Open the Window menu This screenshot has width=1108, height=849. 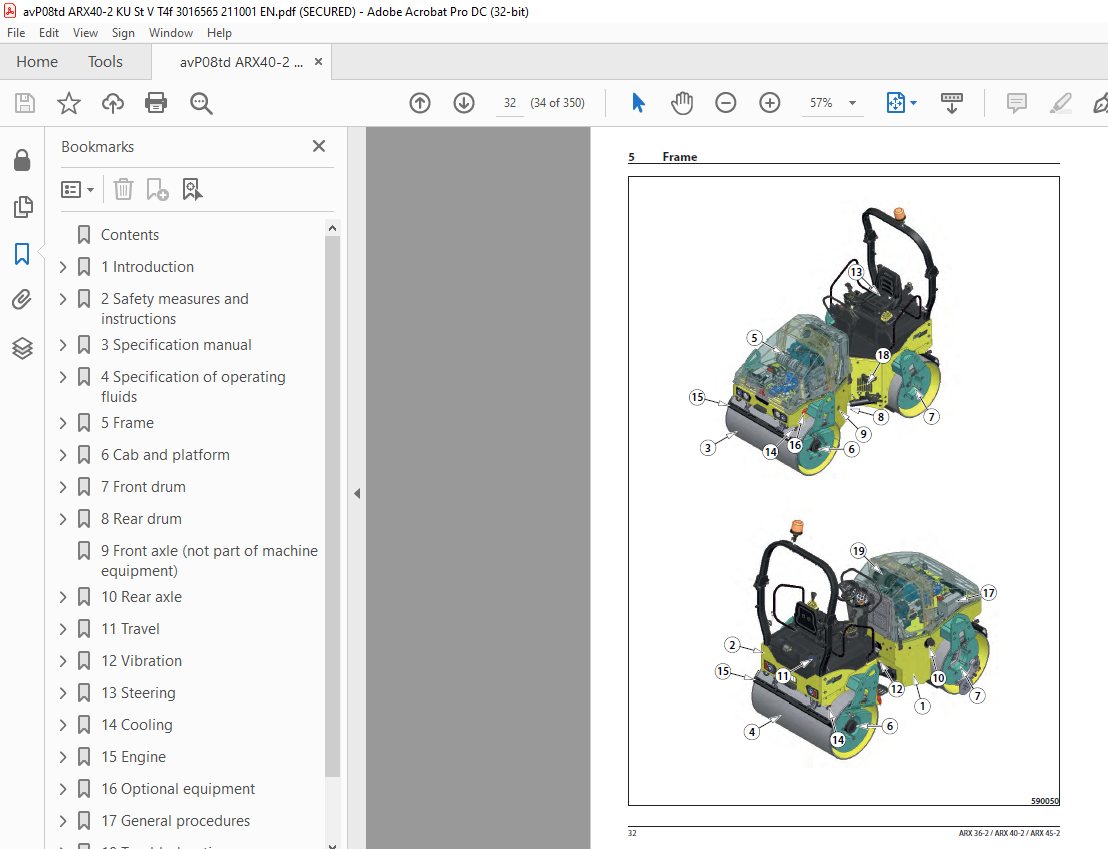[170, 33]
